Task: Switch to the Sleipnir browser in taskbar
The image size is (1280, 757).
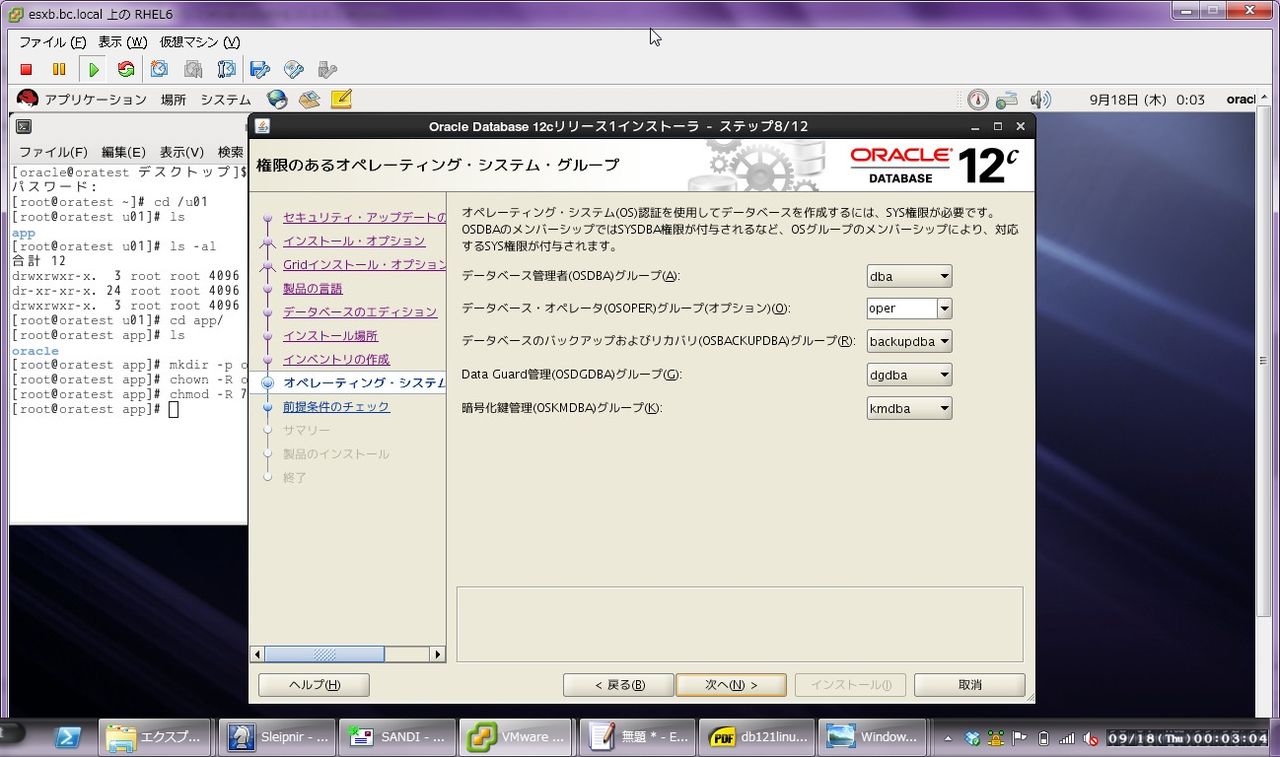Action: 277,737
